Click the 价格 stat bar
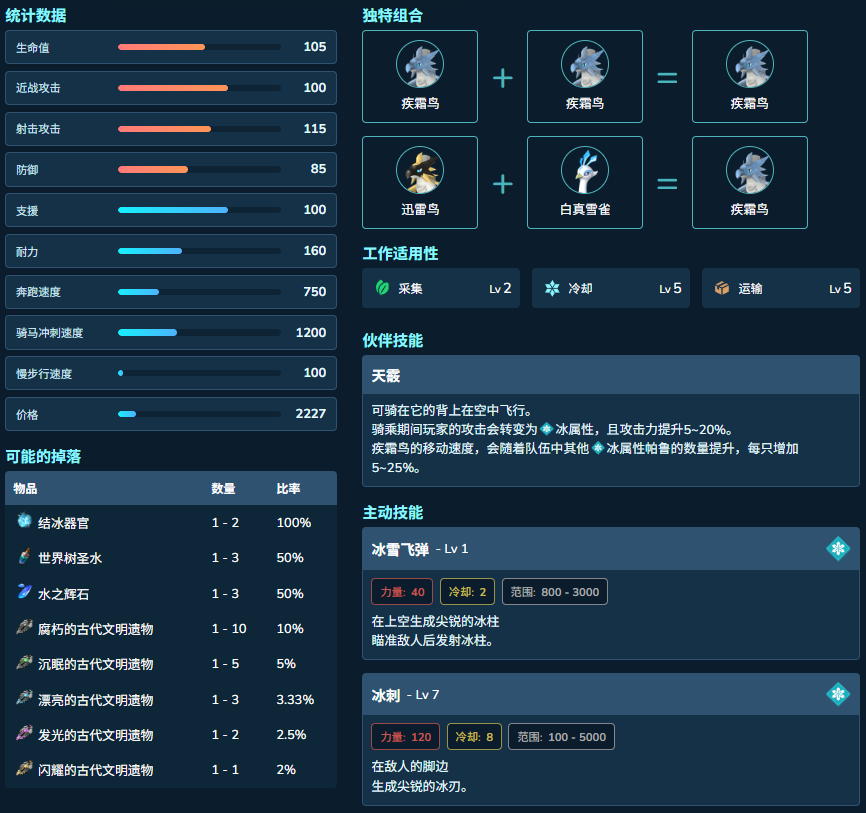 pos(199,414)
